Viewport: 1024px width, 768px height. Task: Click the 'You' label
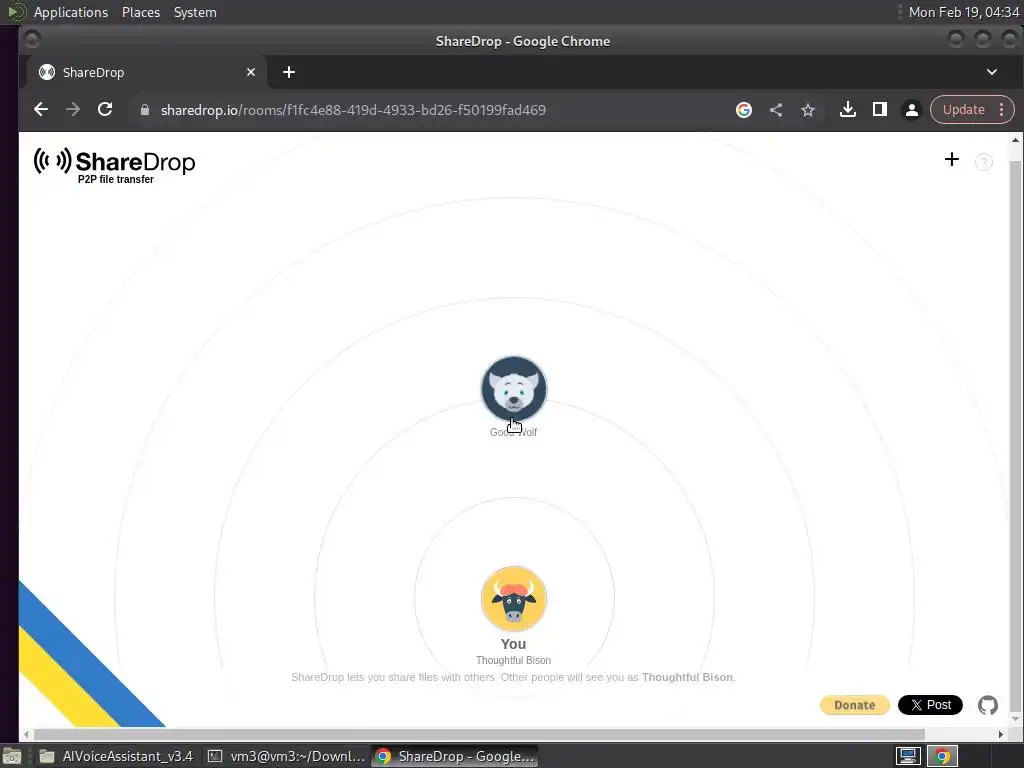[x=513, y=644]
